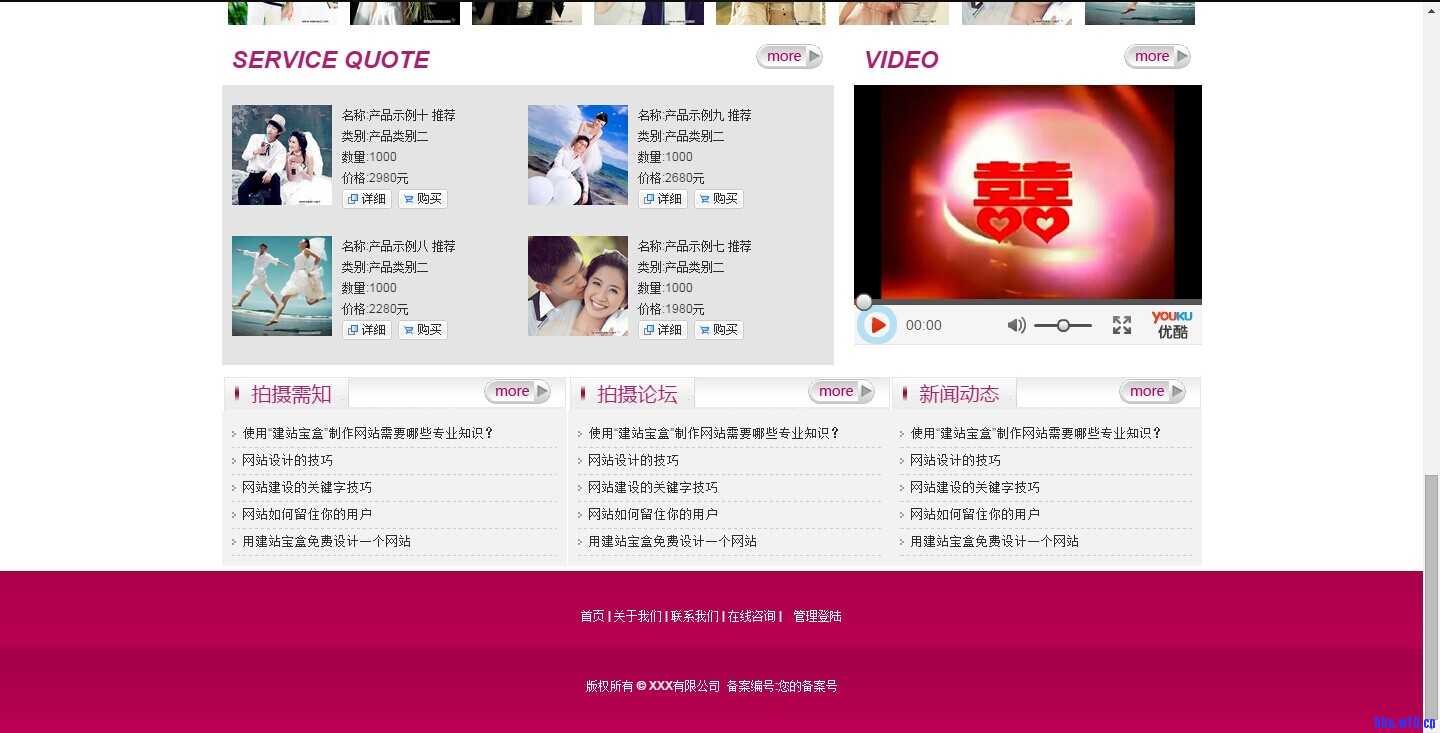The height and width of the screenshot is (733, 1440).
Task: Click more in 拍摄论坛 section
Action: pyautogui.click(x=841, y=392)
